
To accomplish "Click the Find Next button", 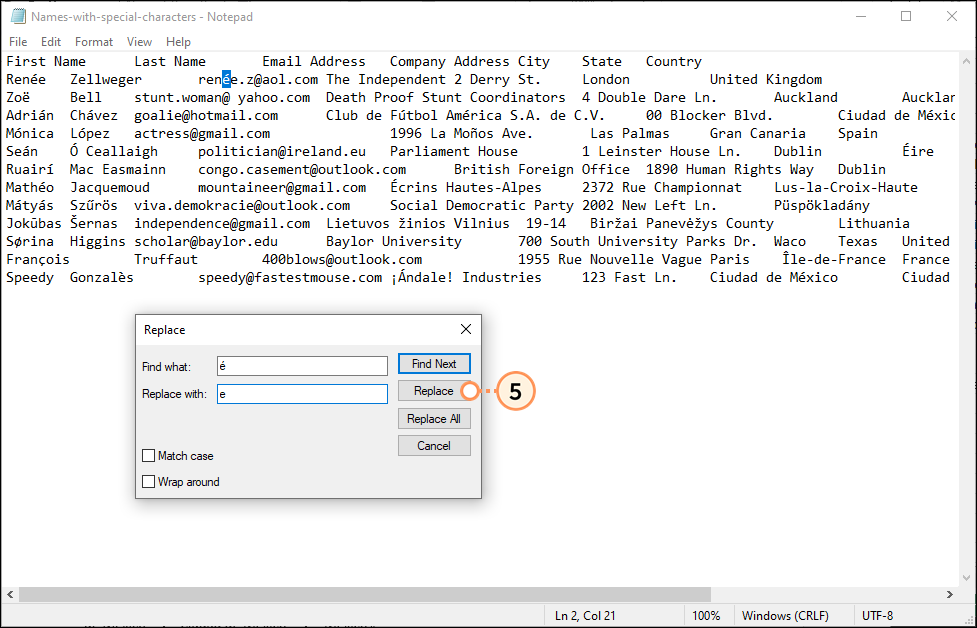I will point(434,364).
